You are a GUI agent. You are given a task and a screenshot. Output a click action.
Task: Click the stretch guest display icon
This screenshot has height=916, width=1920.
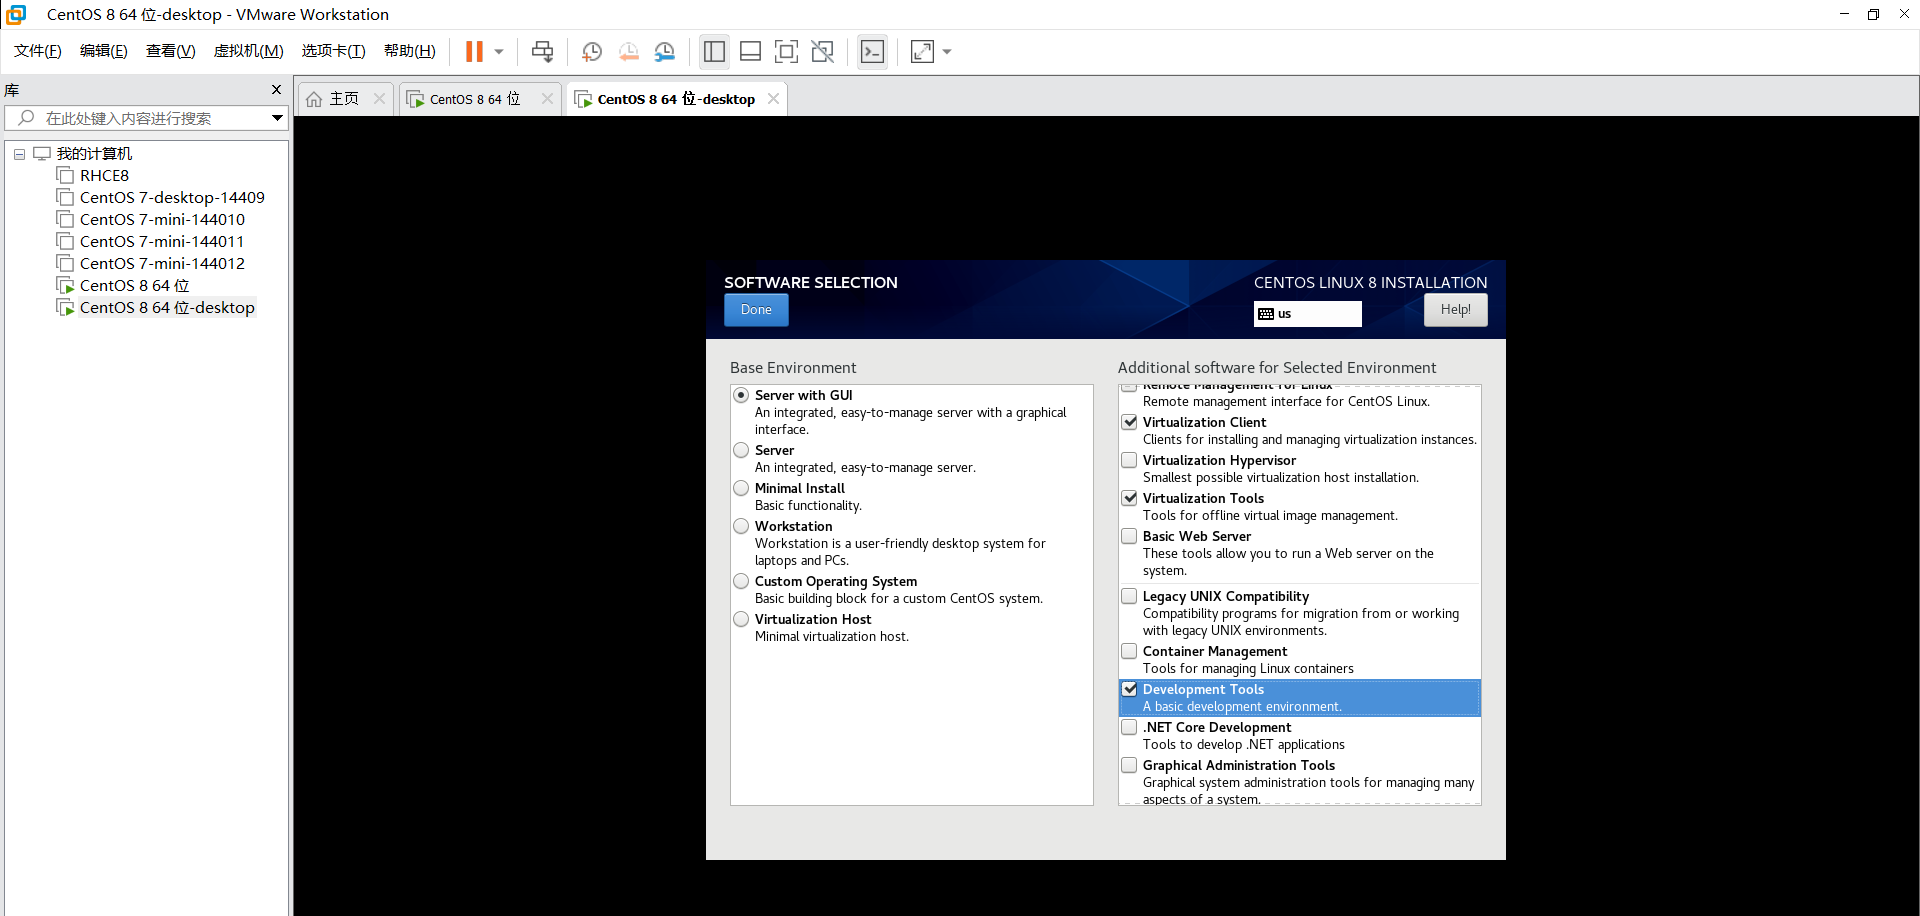pyautogui.click(x=922, y=52)
